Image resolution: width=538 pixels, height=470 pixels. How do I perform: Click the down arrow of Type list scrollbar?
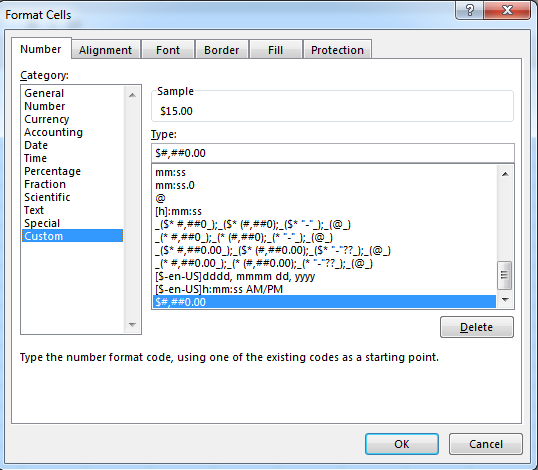tap(505, 299)
